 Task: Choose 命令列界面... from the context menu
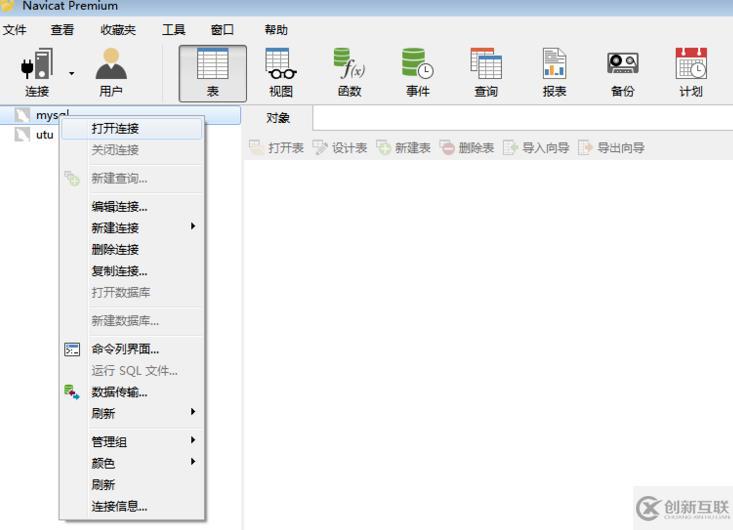pyautogui.click(x=132, y=349)
